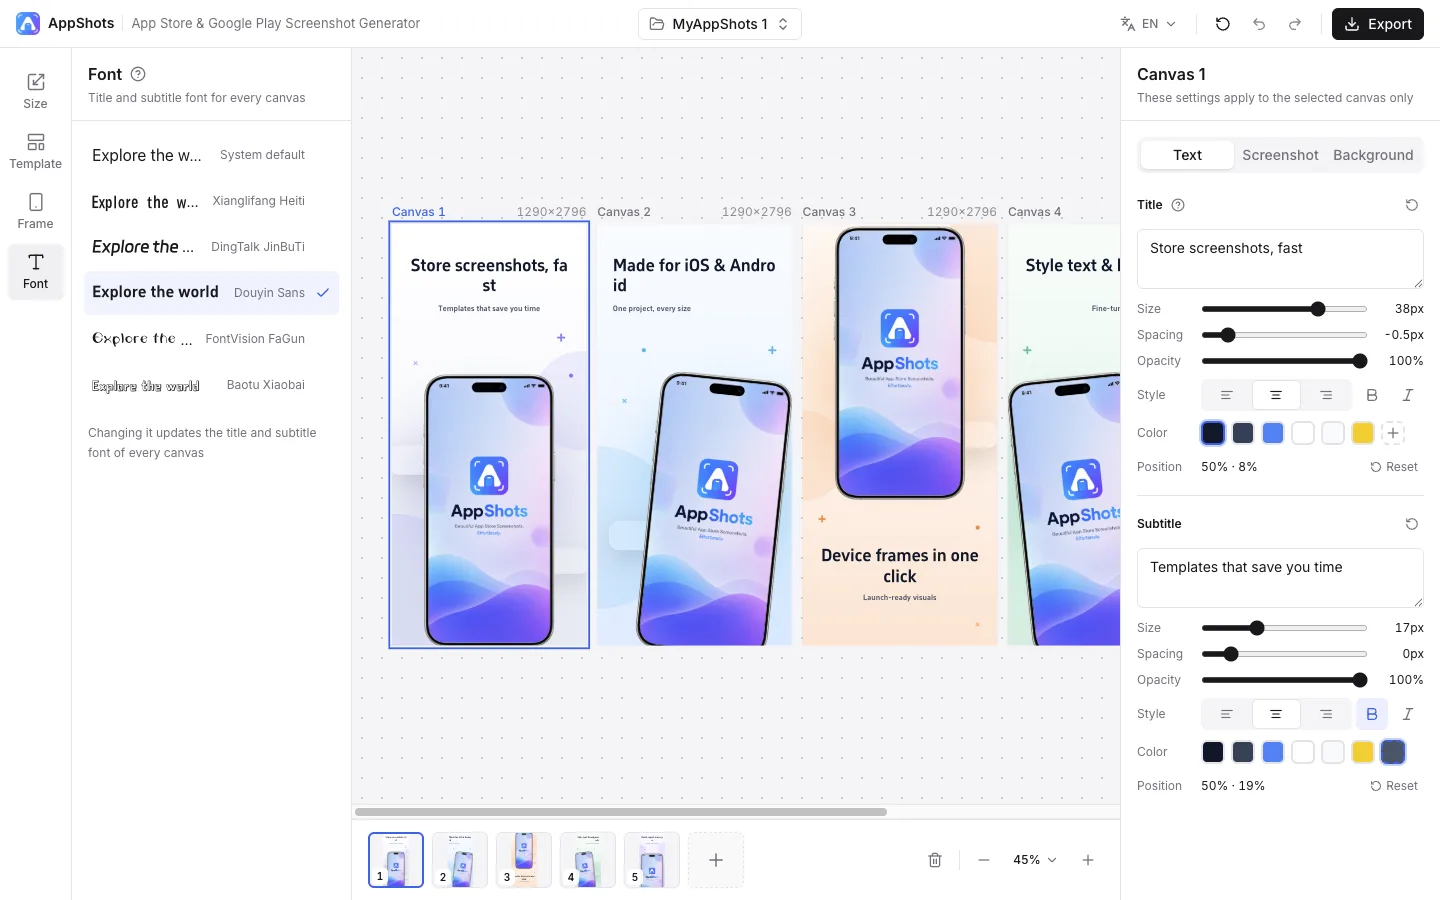The height and width of the screenshot is (900, 1440).
Task: Open the EN language dropdown
Action: [x=1148, y=24]
